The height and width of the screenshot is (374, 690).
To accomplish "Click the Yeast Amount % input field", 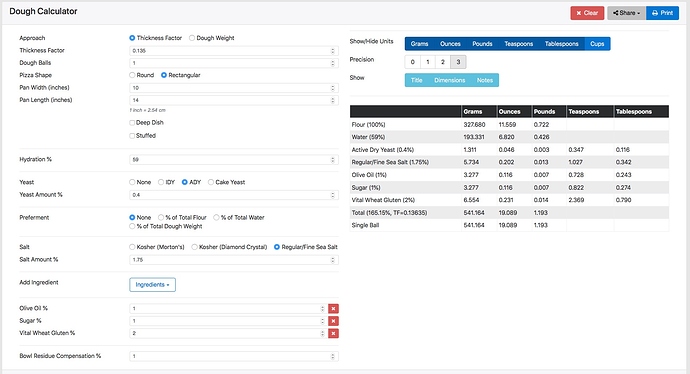I will tap(234, 195).
